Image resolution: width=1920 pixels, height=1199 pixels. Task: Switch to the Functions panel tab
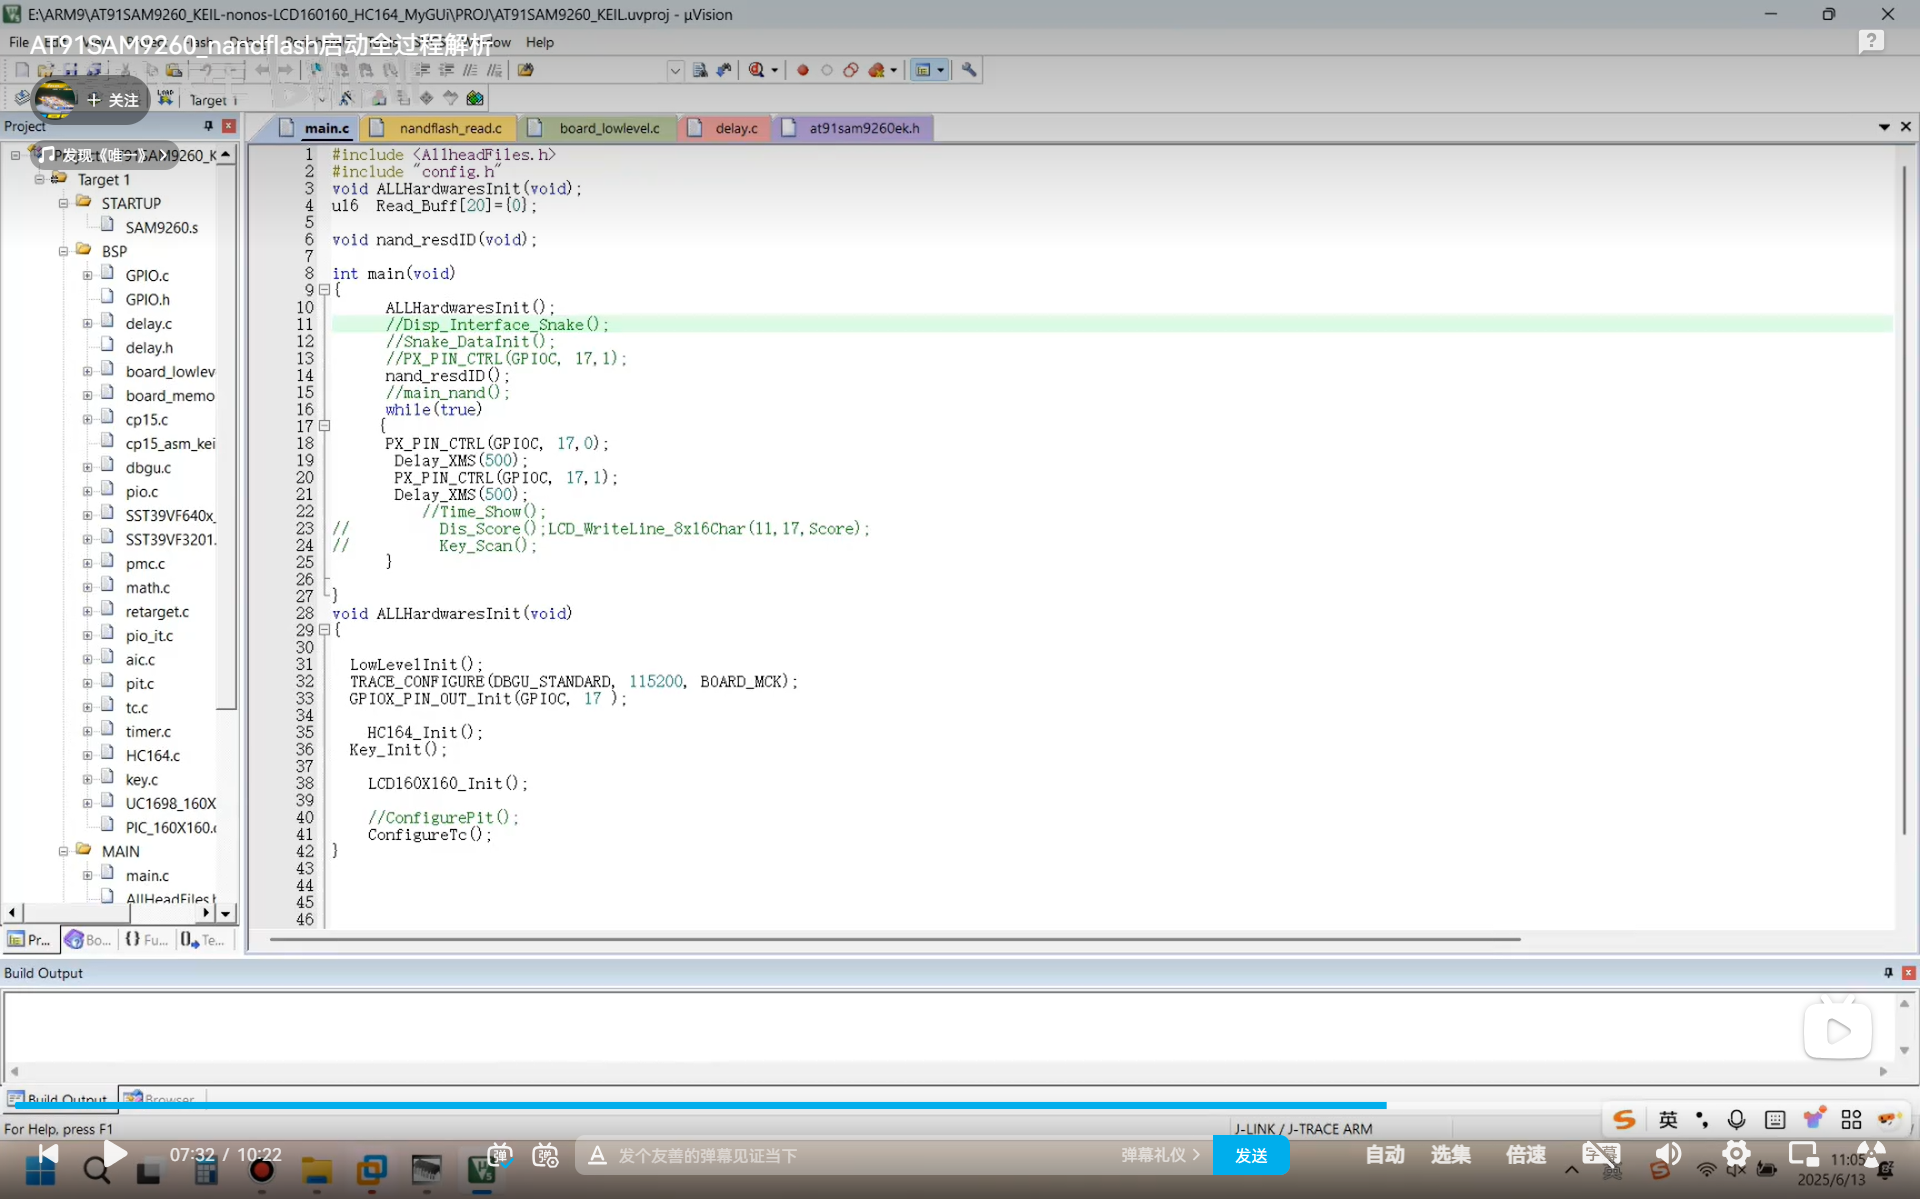point(146,940)
